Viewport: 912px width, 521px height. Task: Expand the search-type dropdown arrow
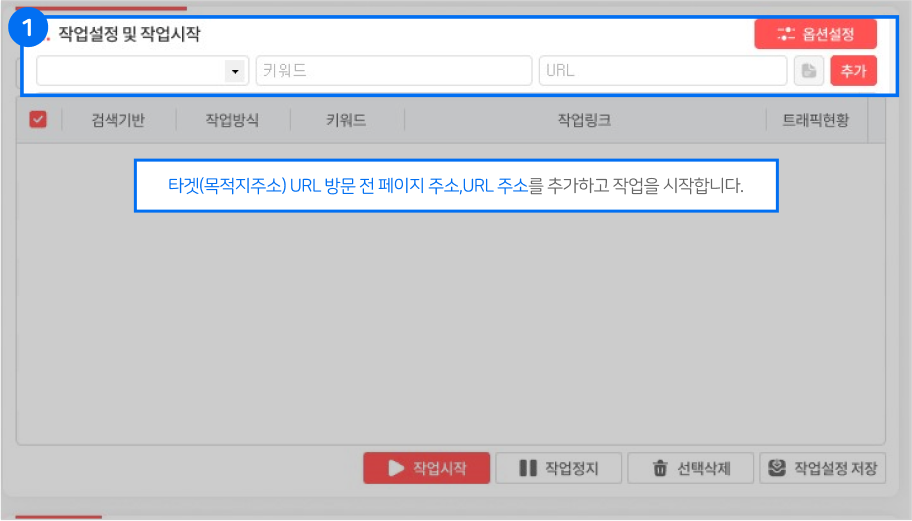[235, 71]
